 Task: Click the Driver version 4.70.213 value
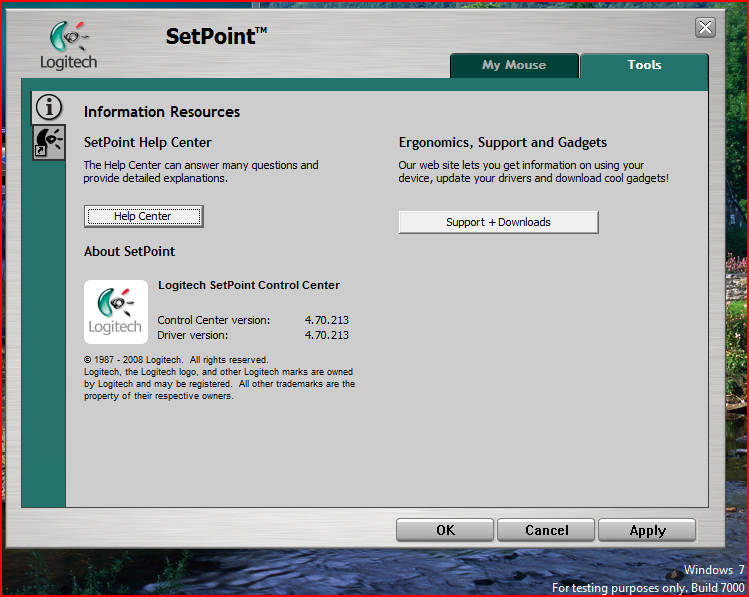click(x=327, y=335)
